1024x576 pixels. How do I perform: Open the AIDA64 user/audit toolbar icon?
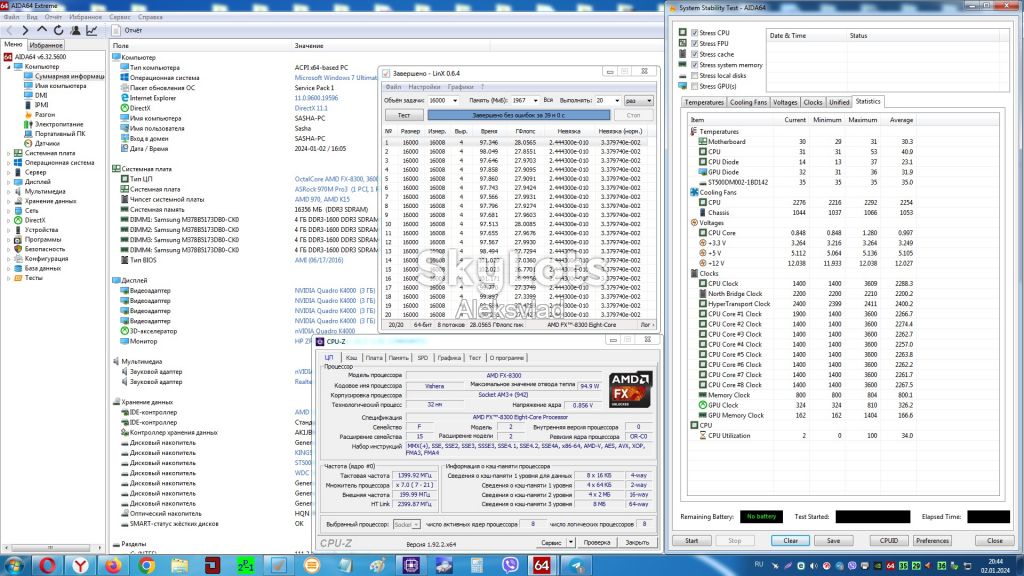(75, 30)
